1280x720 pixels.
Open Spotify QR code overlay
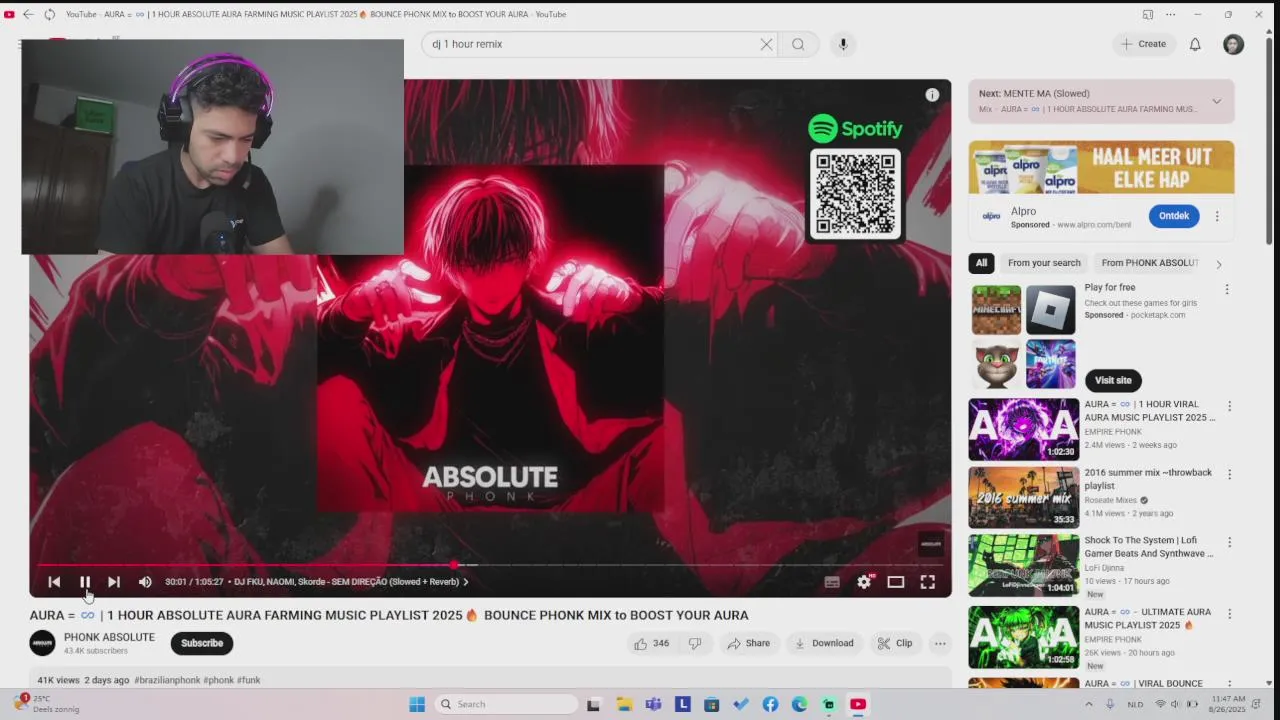click(856, 194)
